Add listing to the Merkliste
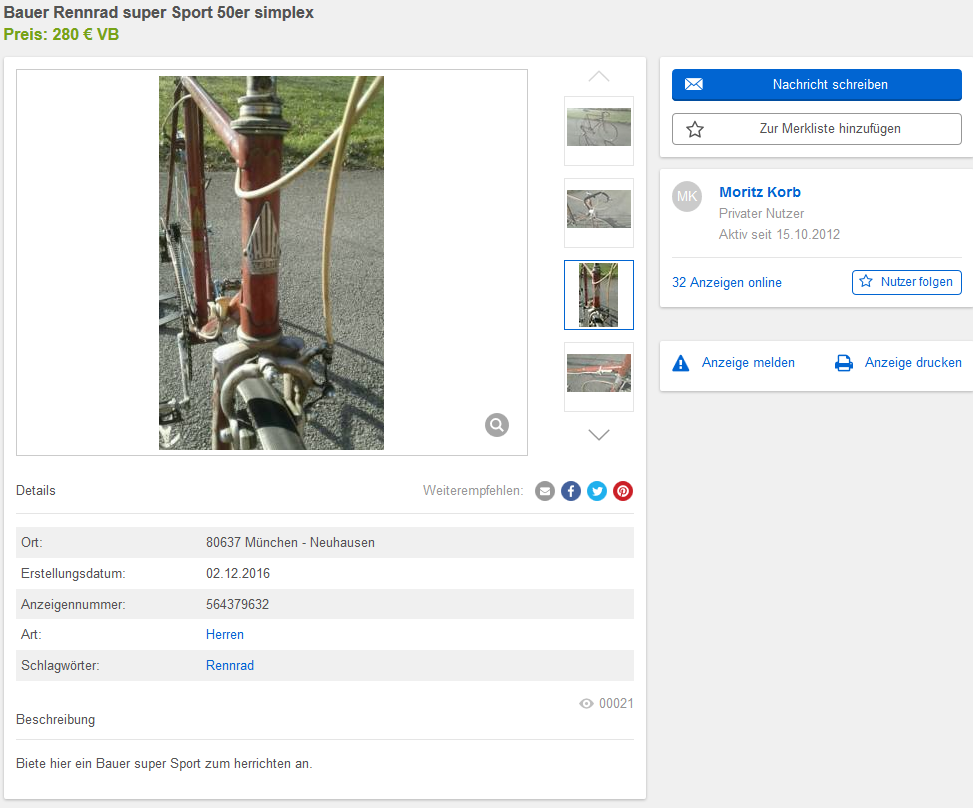The image size is (973, 808). coord(816,129)
